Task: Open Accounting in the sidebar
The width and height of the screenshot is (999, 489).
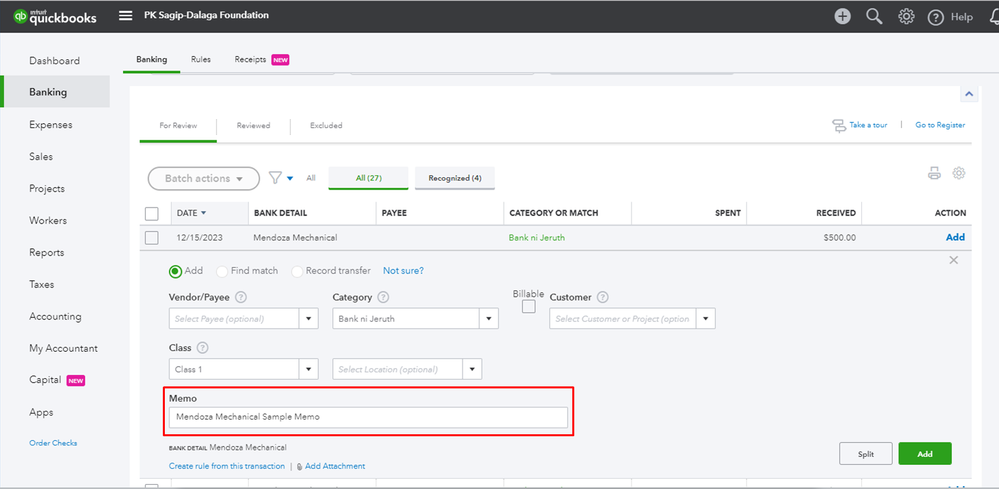Action: 55,316
